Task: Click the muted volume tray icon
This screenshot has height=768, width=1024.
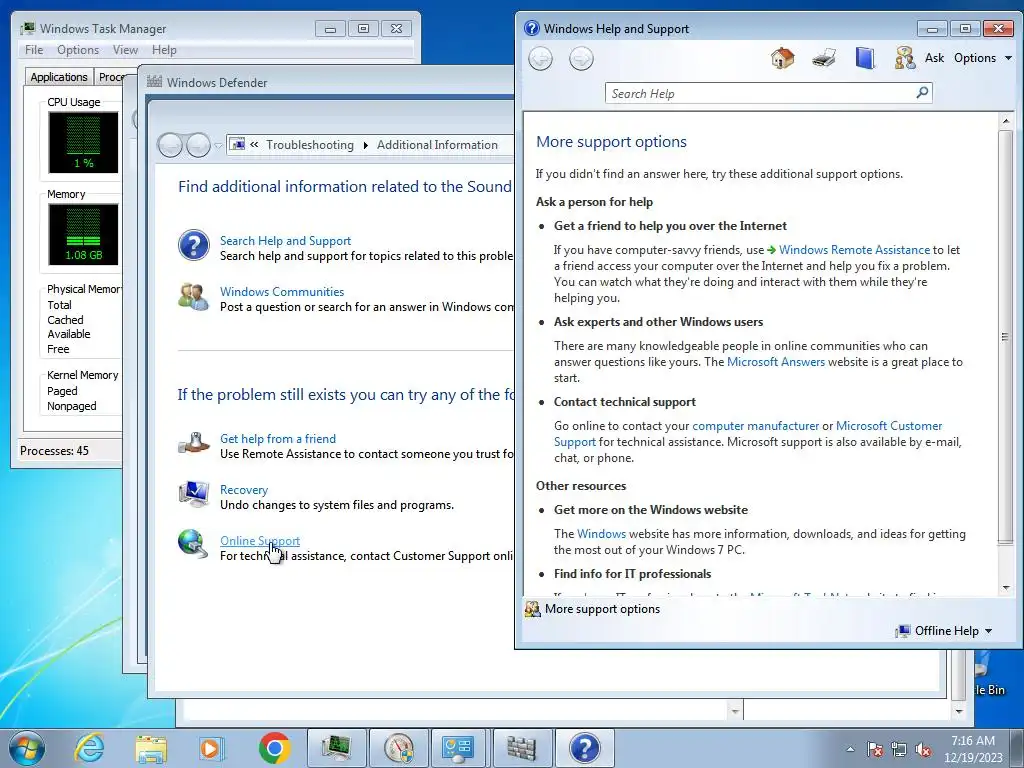Action: click(x=923, y=749)
